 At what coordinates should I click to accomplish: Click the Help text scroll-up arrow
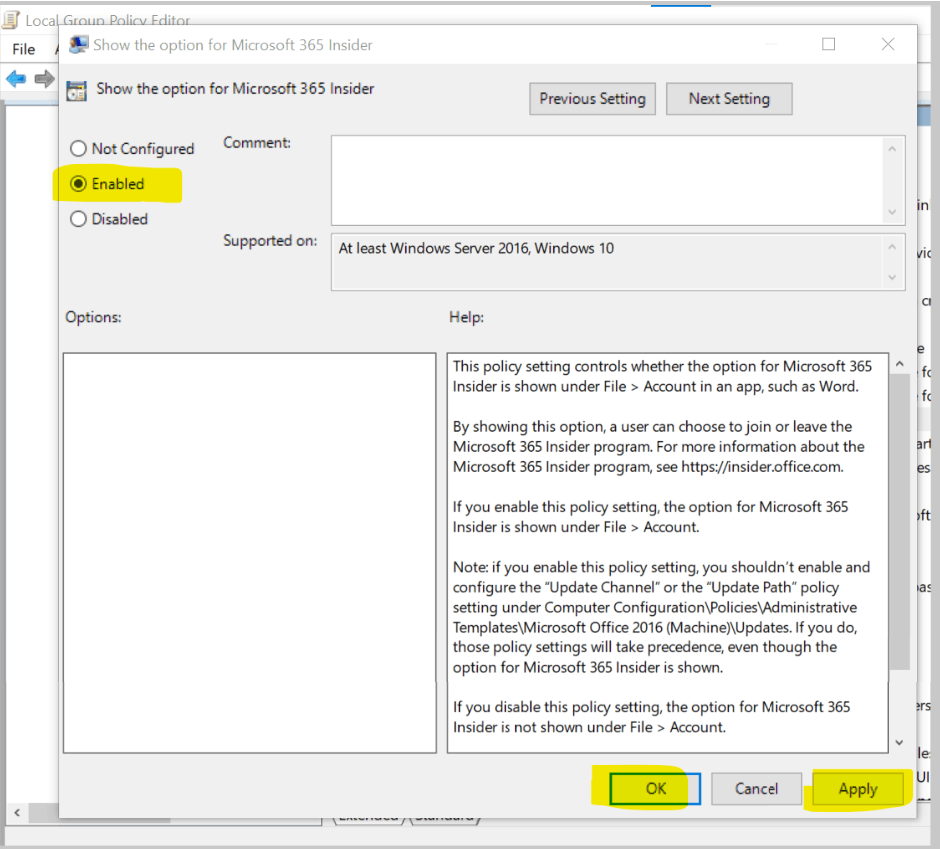(900, 364)
